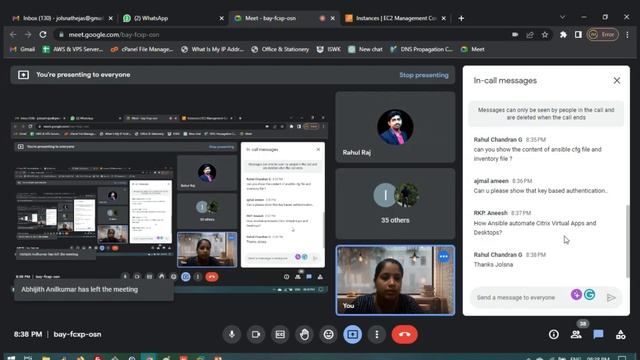
Task: Open the AWS & VPS Server bookmark
Action: (x=73, y=49)
